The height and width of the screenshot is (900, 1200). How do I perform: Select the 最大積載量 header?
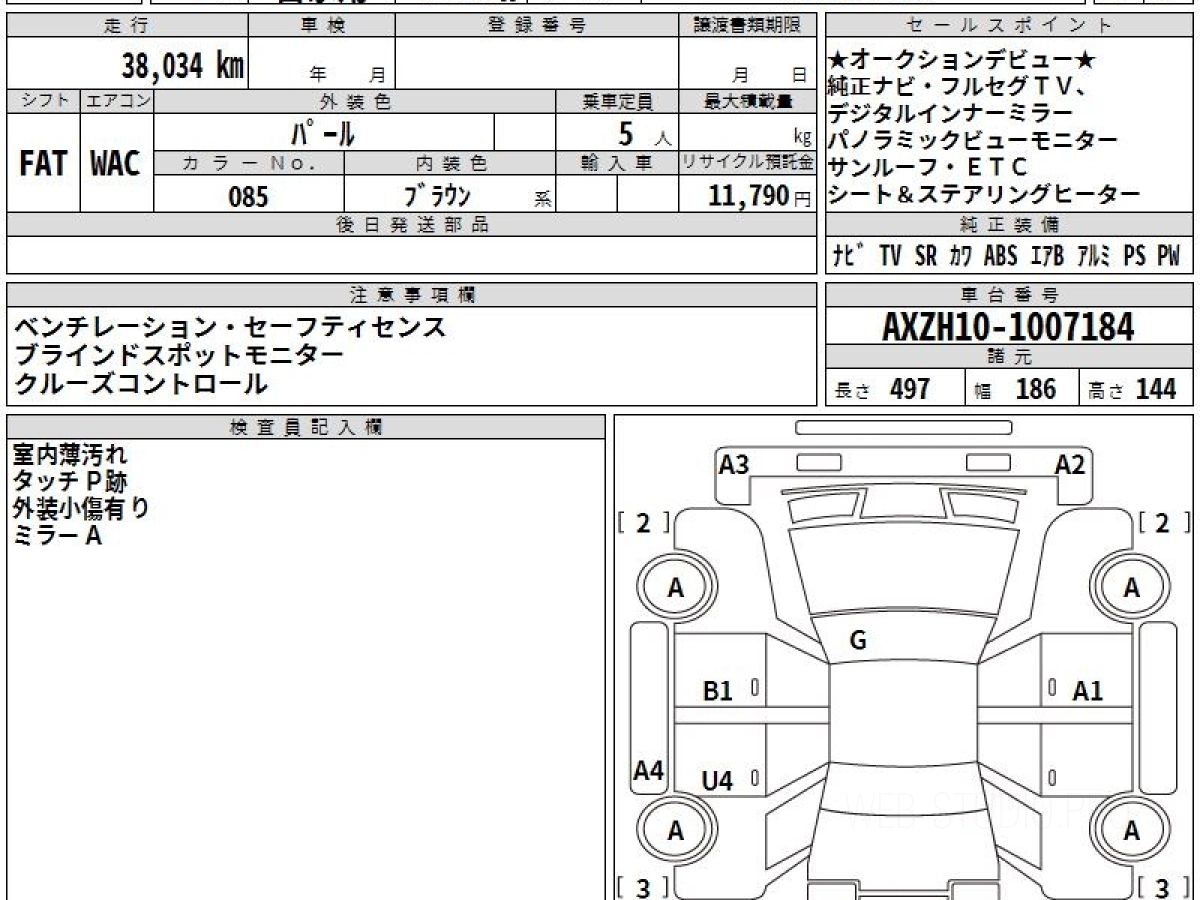[x=748, y=101]
